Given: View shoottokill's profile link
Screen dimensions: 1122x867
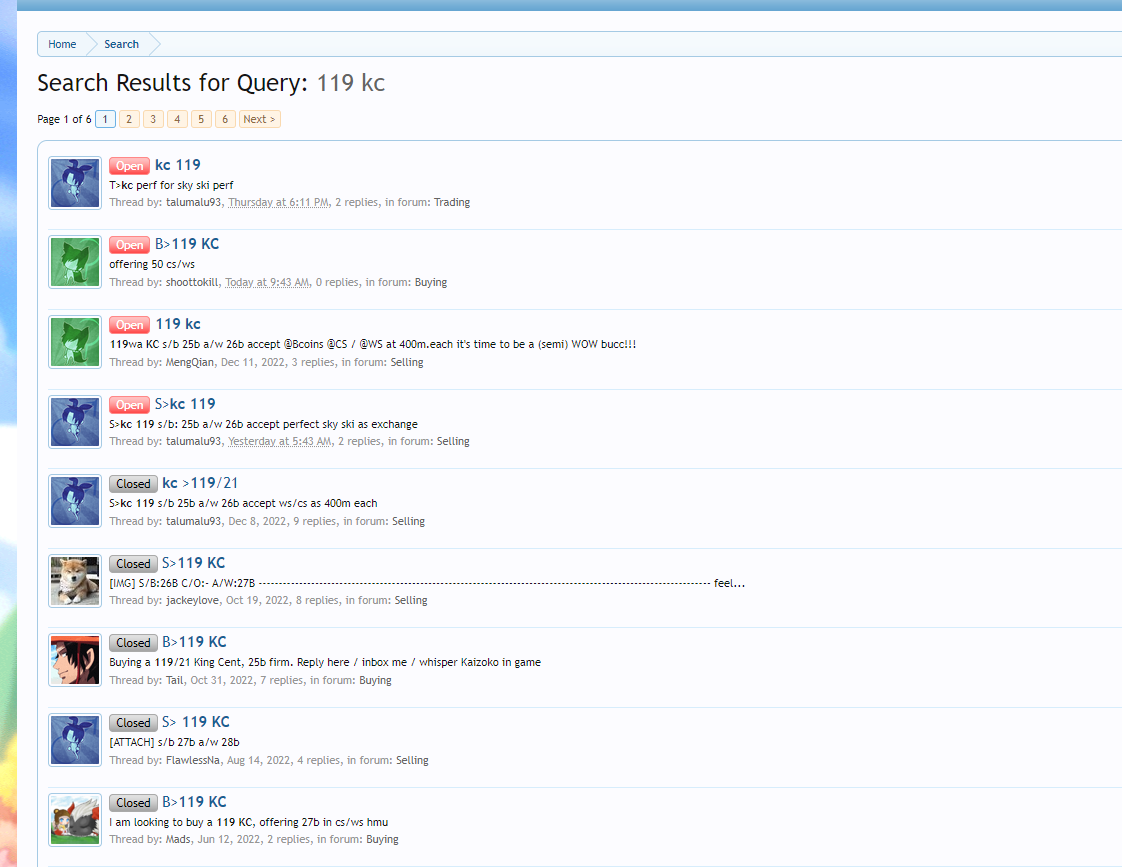Looking at the screenshot, I should 192,283.
